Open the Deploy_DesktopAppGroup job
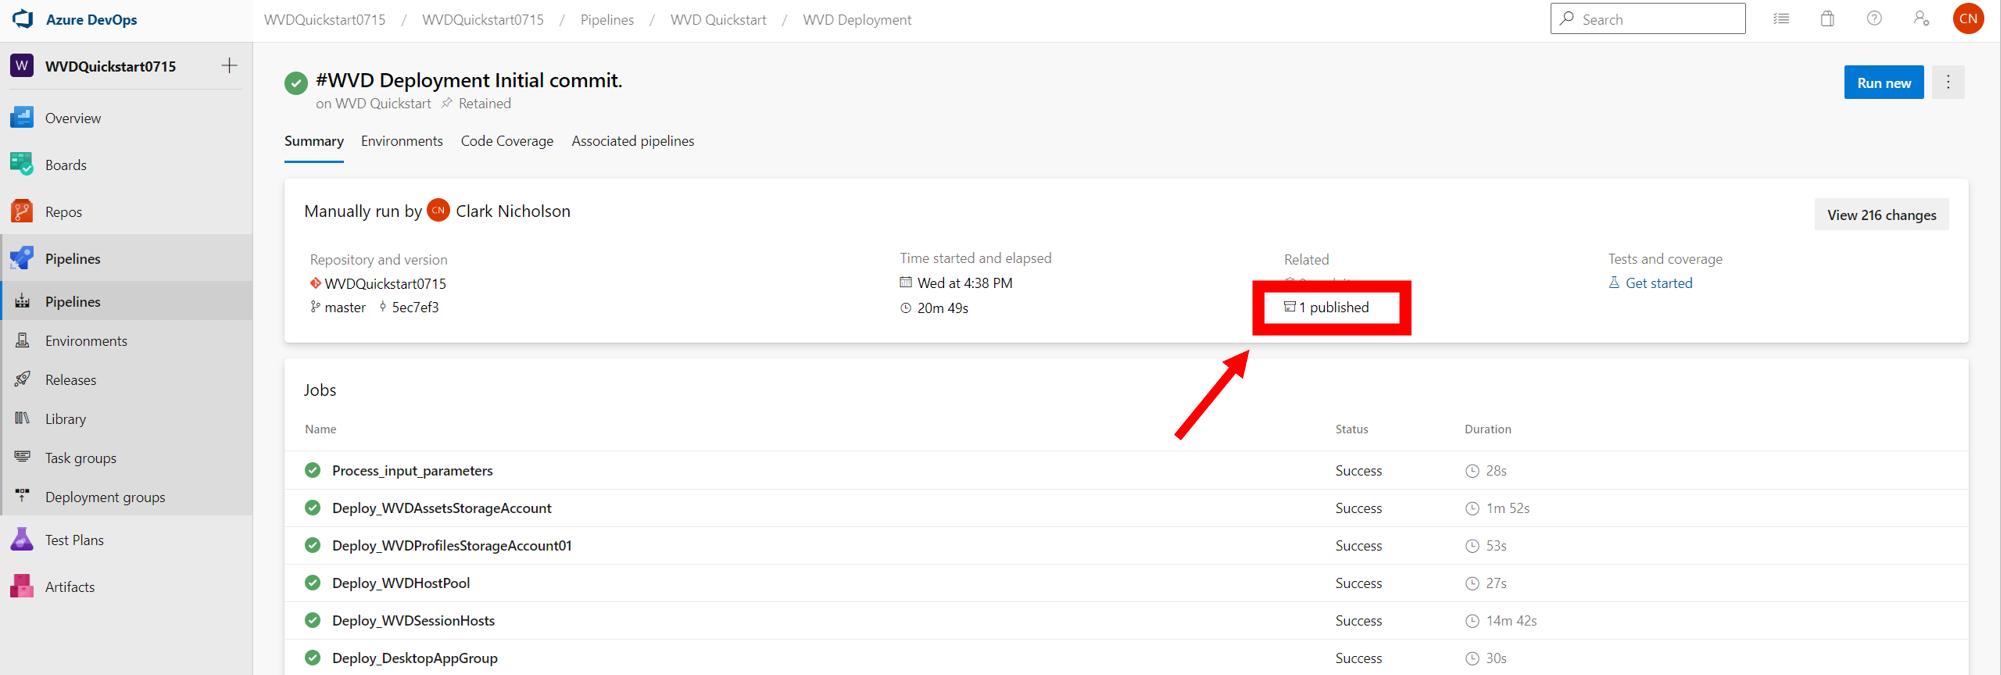Screen dimensions: 2001x675 [x=415, y=658]
